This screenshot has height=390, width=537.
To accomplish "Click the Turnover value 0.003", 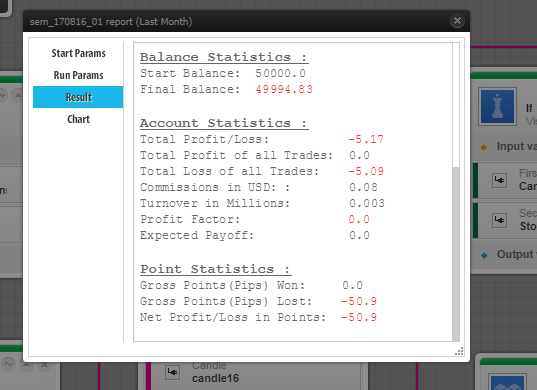I will [x=367, y=203].
